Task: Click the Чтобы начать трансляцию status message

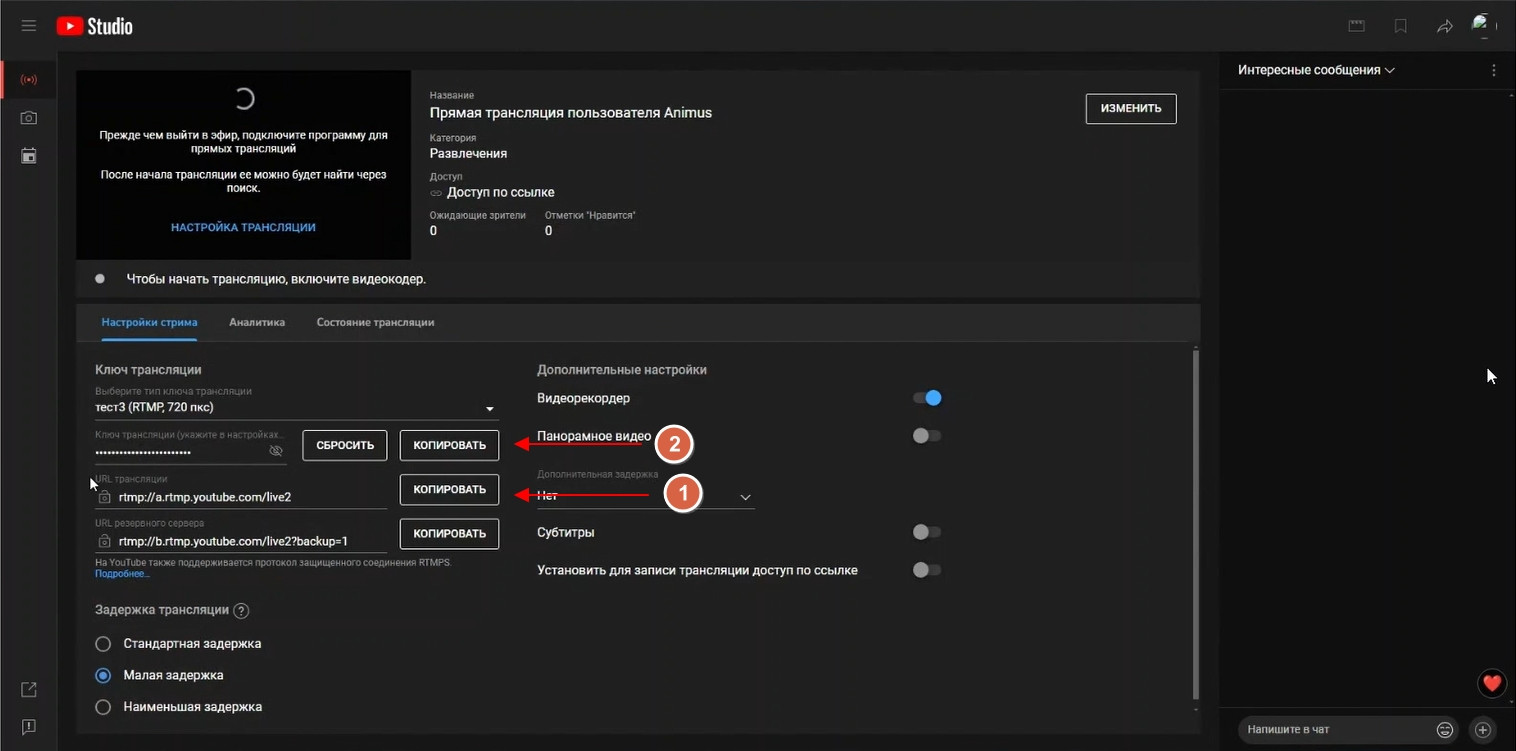Action: [276, 279]
